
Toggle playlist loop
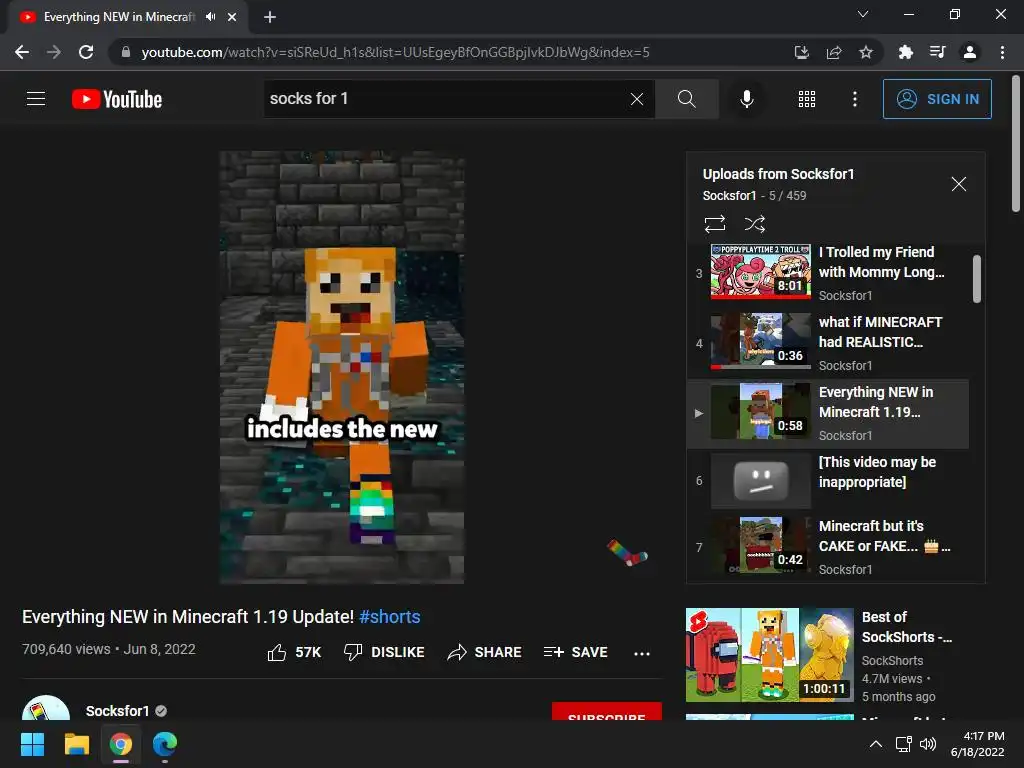pyautogui.click(x=715, y=224)
